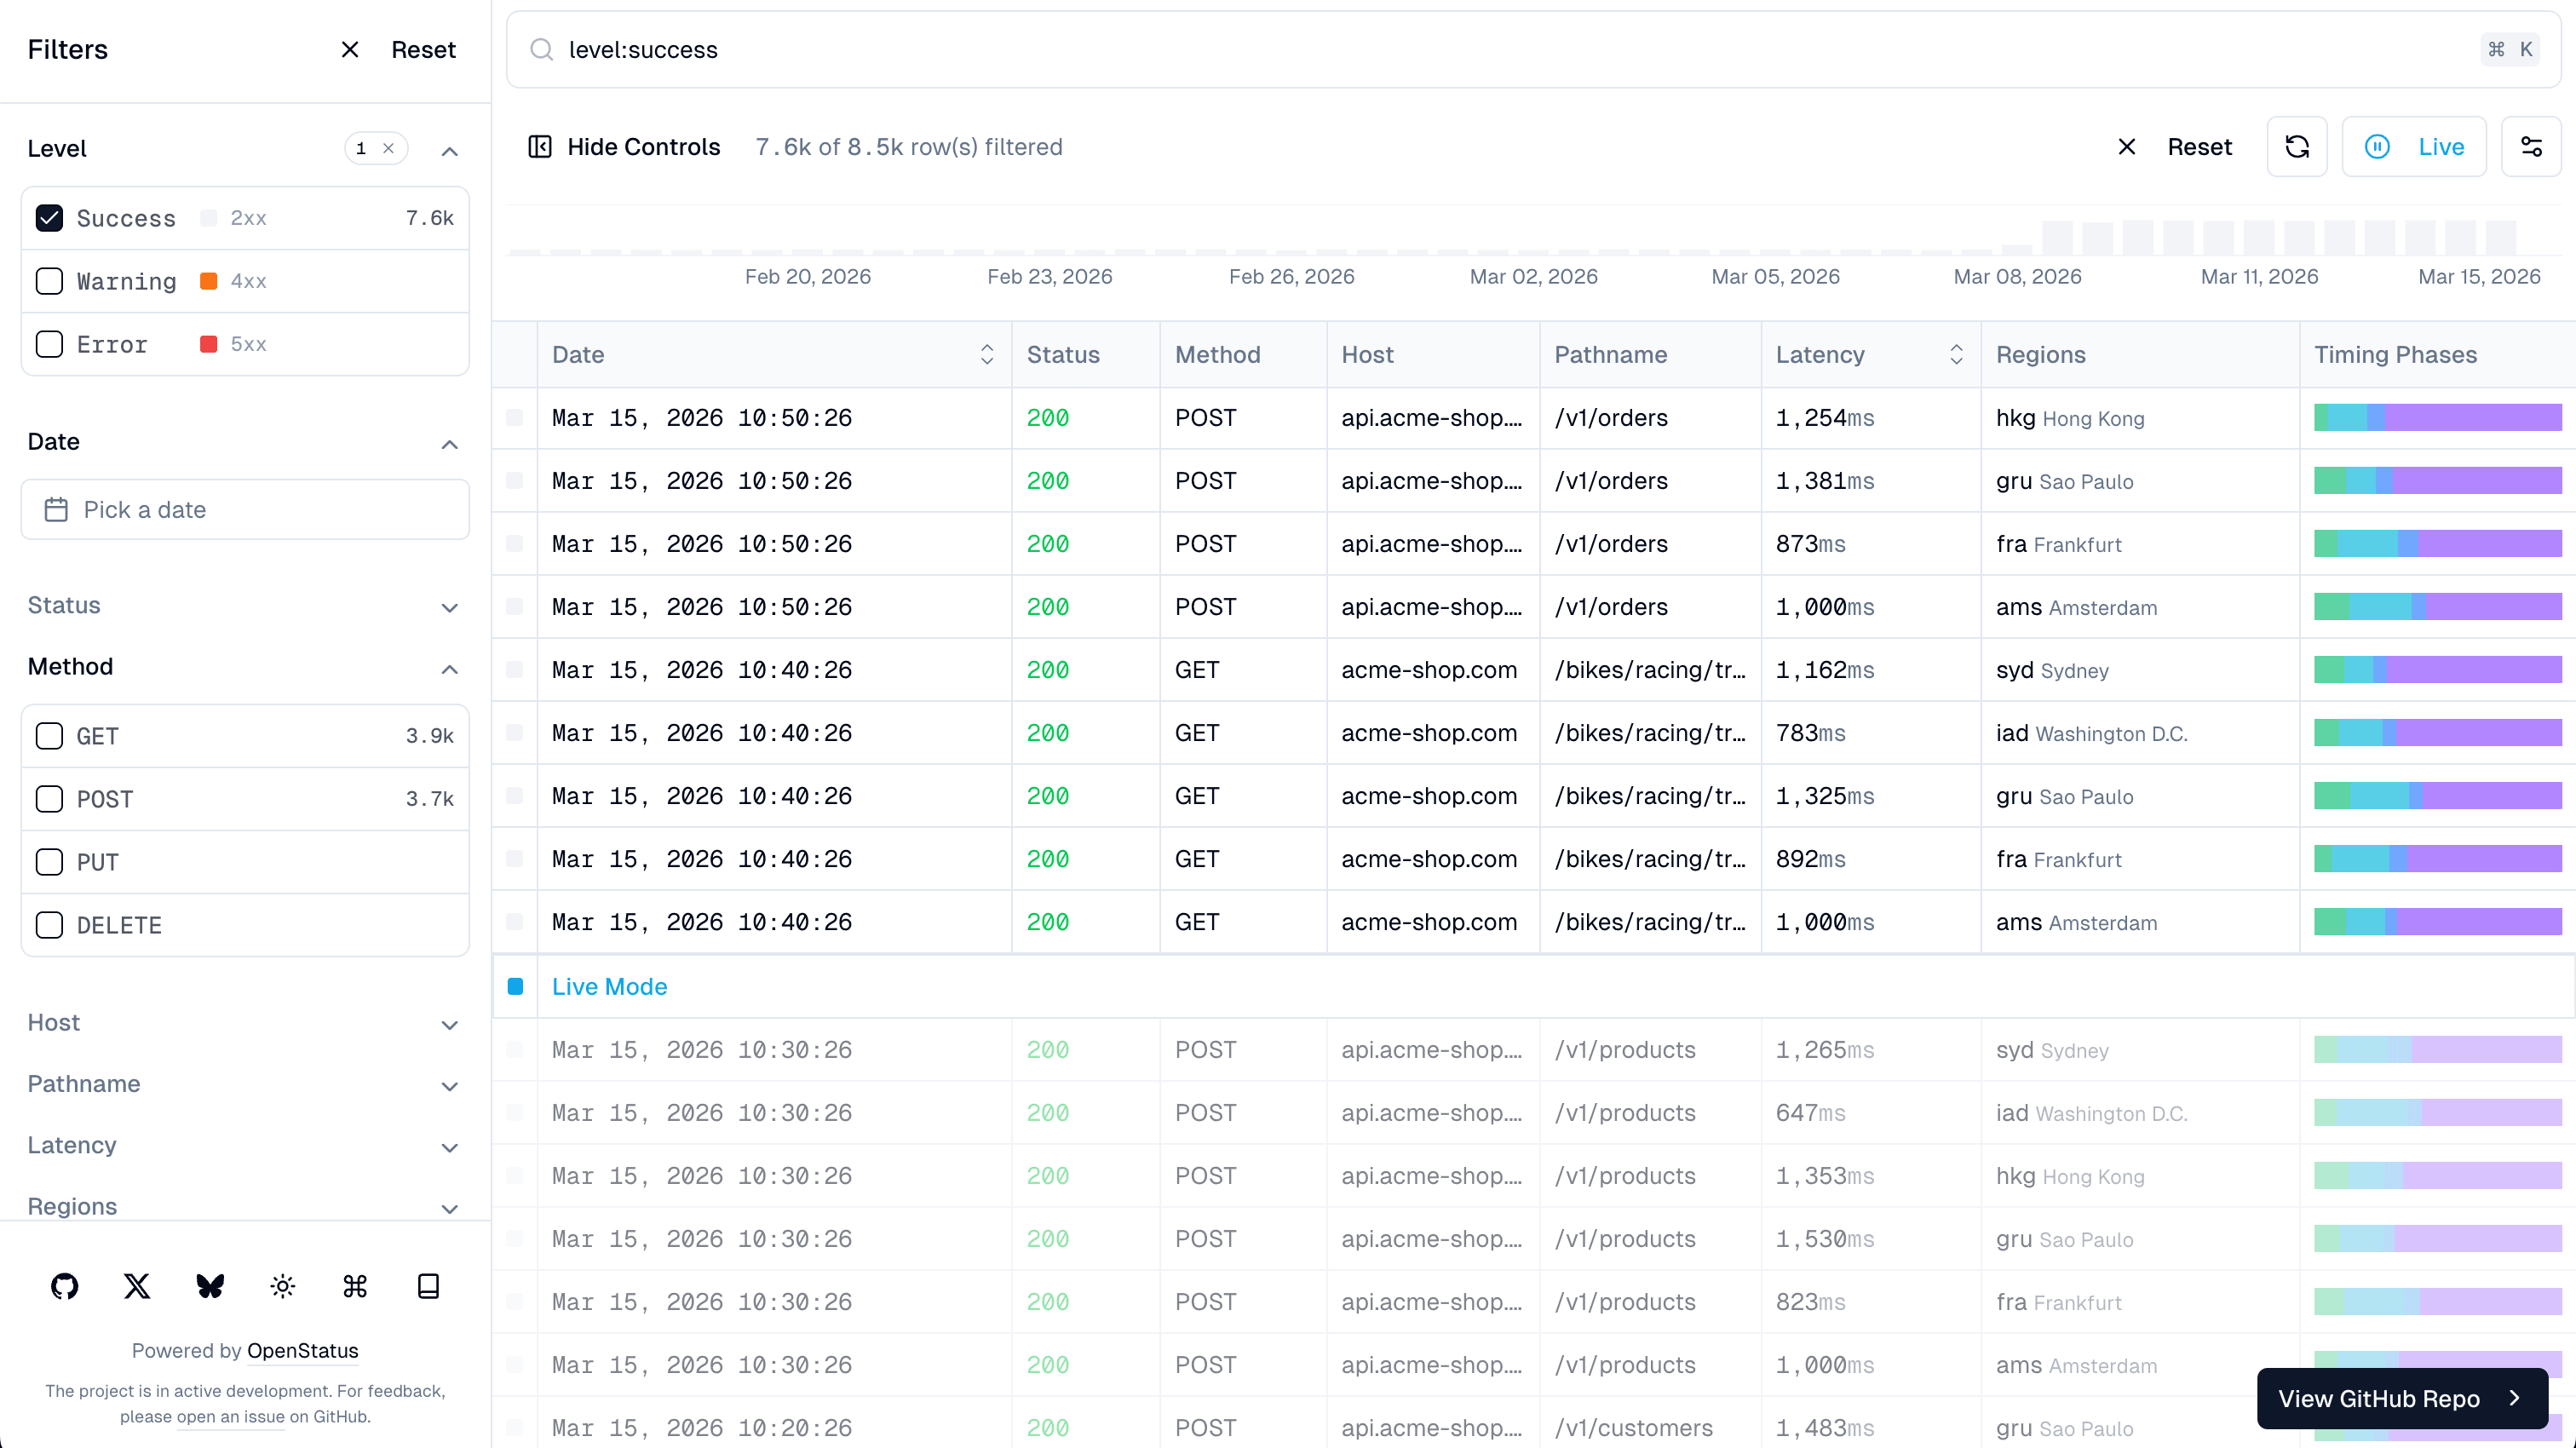The height and width of the screenshot is (1448, 2576).
Task: Uncheck the Success level checkbox
Action: [x=49, y=218]
